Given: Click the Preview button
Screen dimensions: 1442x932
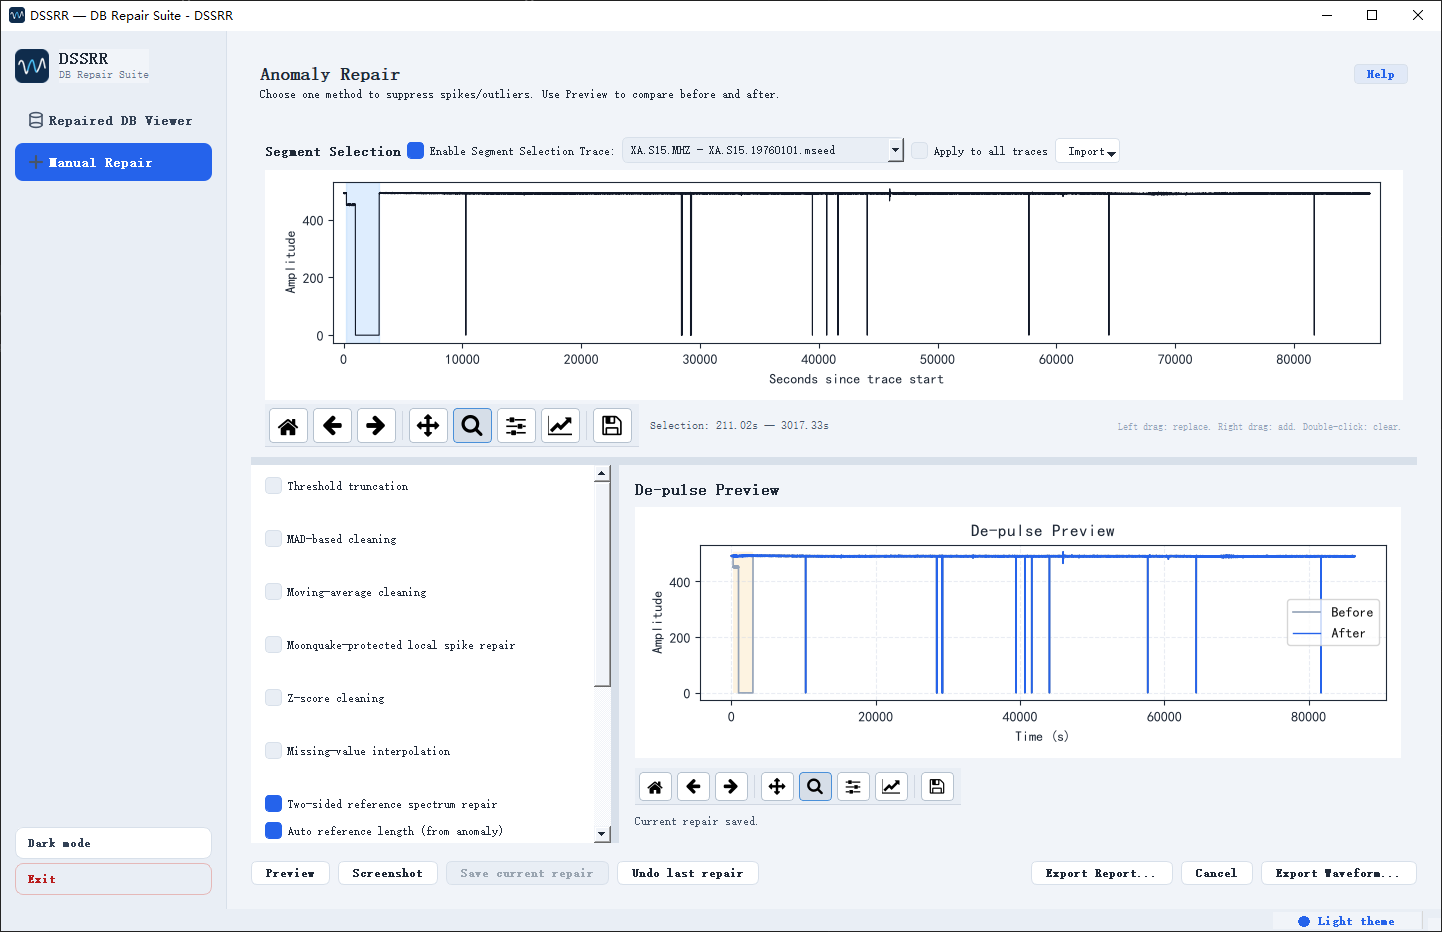Looking at the screenshot, I should coord(290,873).
